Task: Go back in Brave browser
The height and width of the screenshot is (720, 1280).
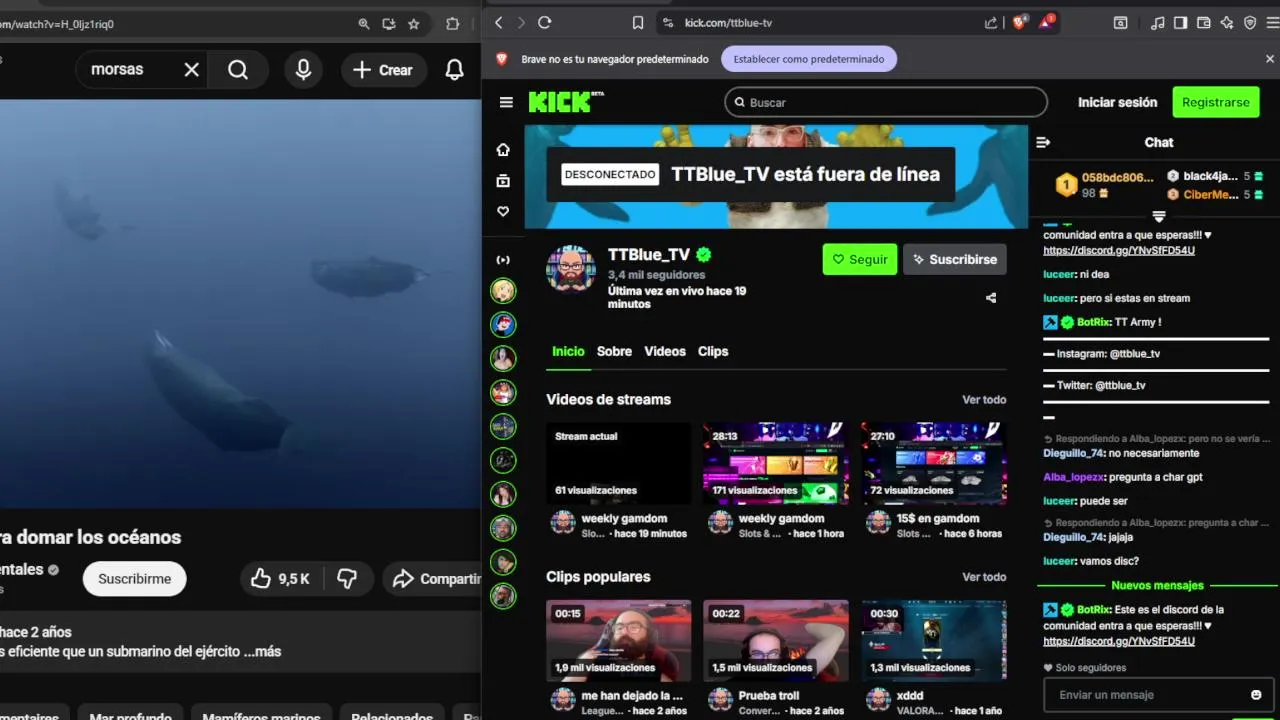Action: pos(498,22)
